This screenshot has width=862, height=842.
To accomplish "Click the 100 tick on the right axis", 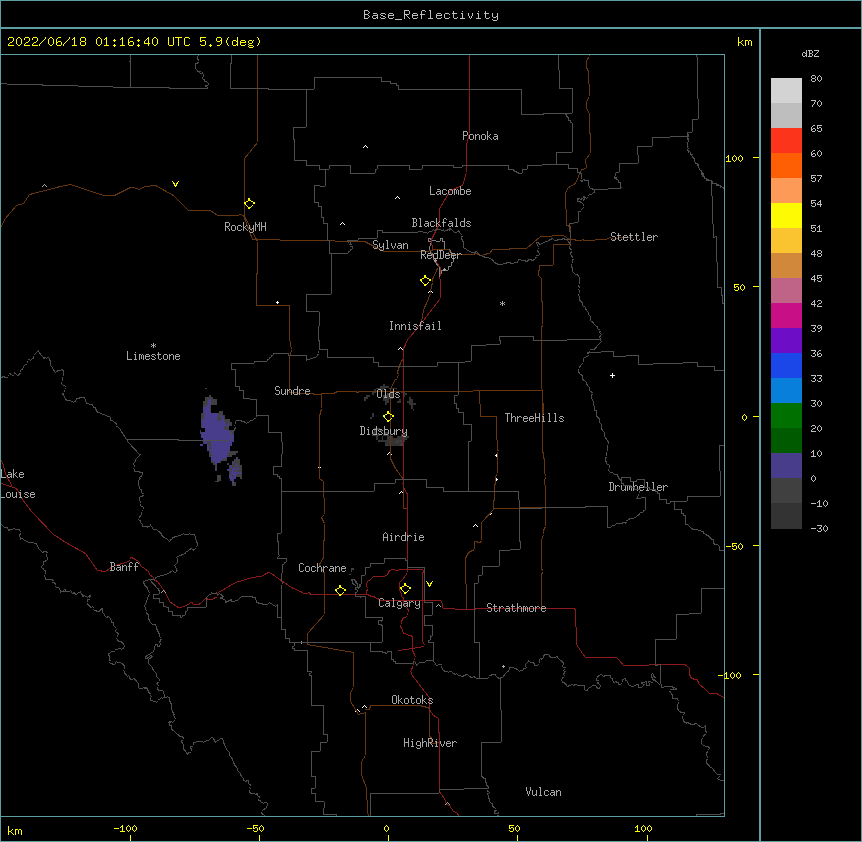I will (x=734, y=158).
